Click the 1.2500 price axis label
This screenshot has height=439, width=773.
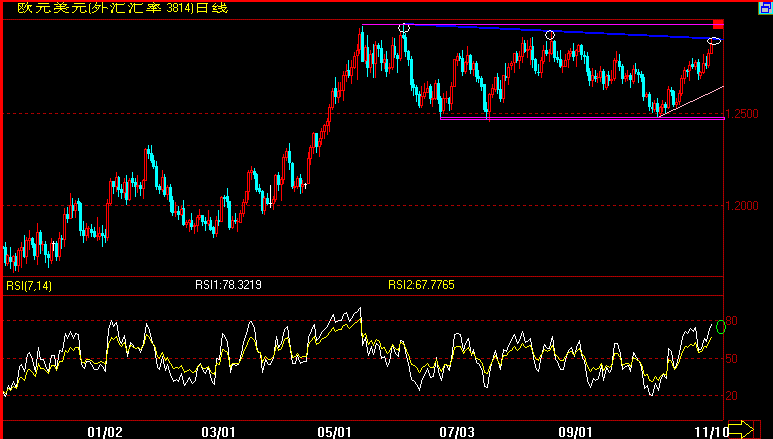tap(742, 114)
